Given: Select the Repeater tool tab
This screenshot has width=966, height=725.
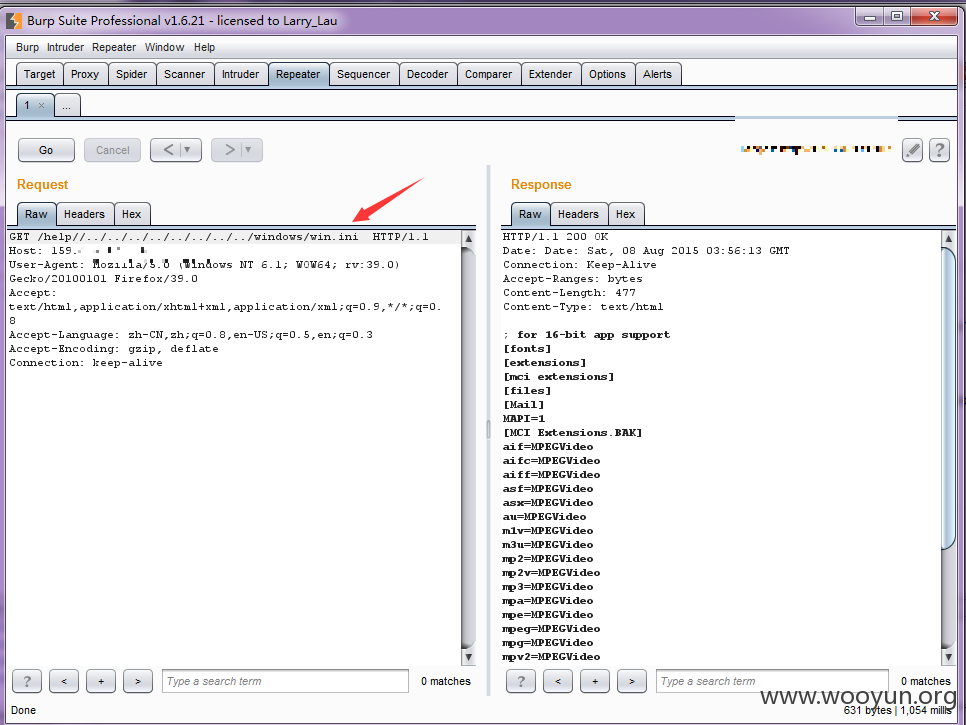Looking at the screenshot, I should click(298, 74).
